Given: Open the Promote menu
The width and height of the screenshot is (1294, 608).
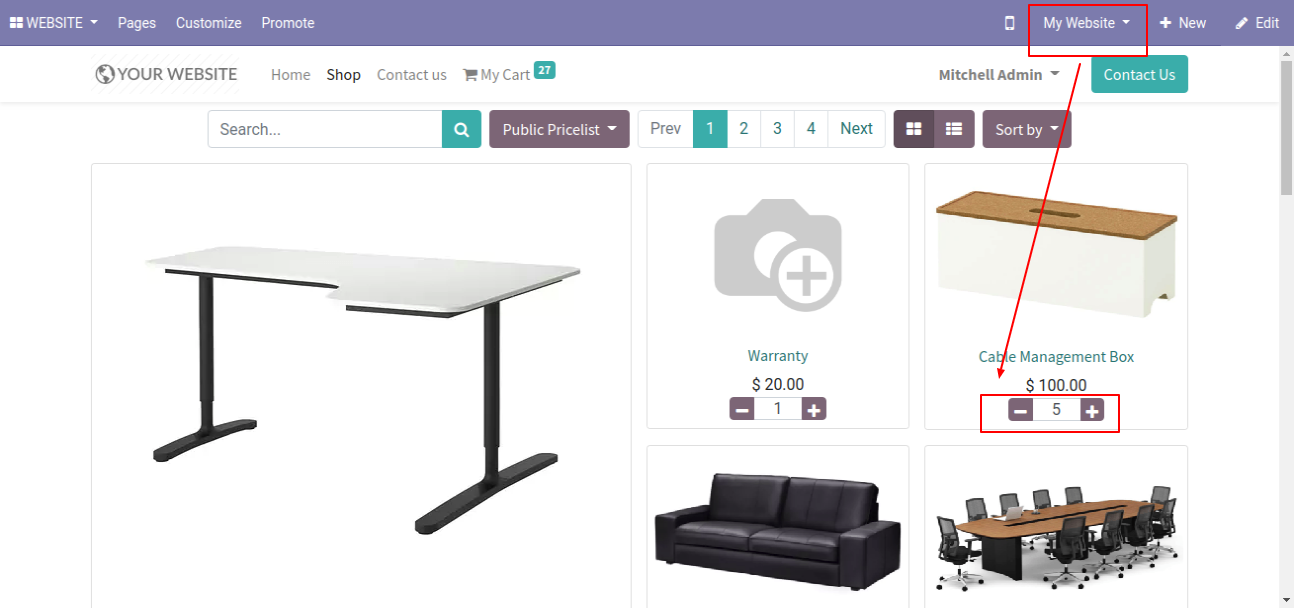Looking at the screenshot, I should click(288, 23).
